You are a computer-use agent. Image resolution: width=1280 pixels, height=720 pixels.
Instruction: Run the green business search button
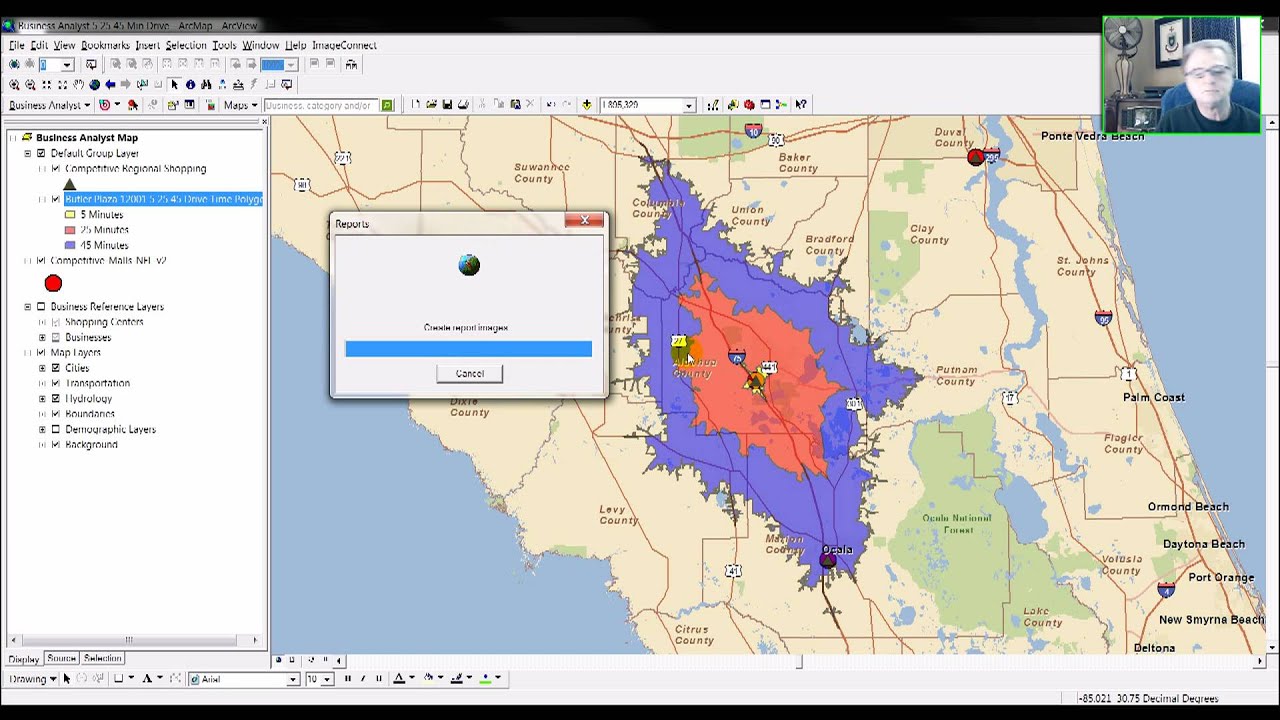tap(387, 105)
